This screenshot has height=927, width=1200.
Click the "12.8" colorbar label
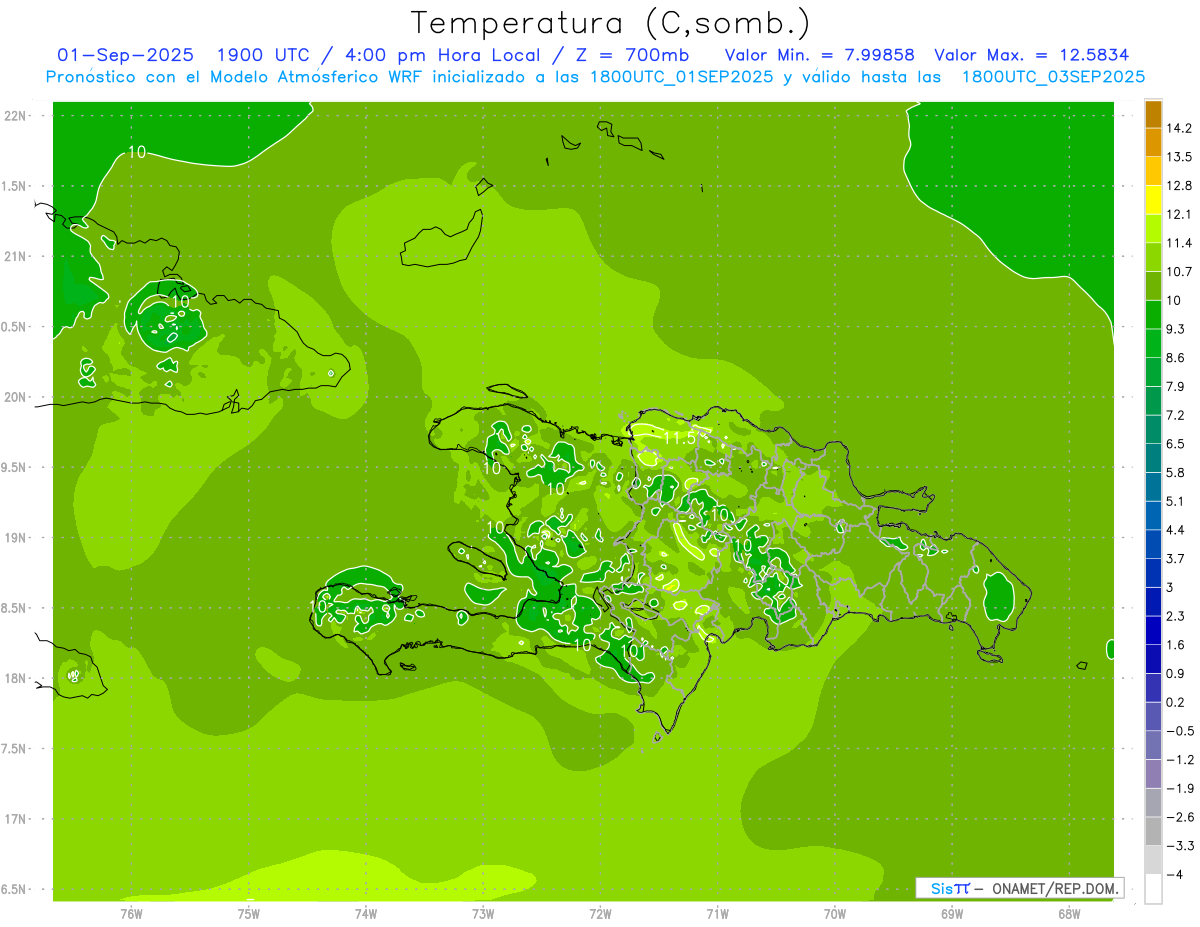pyautogui.click(x=1179, y=185)
